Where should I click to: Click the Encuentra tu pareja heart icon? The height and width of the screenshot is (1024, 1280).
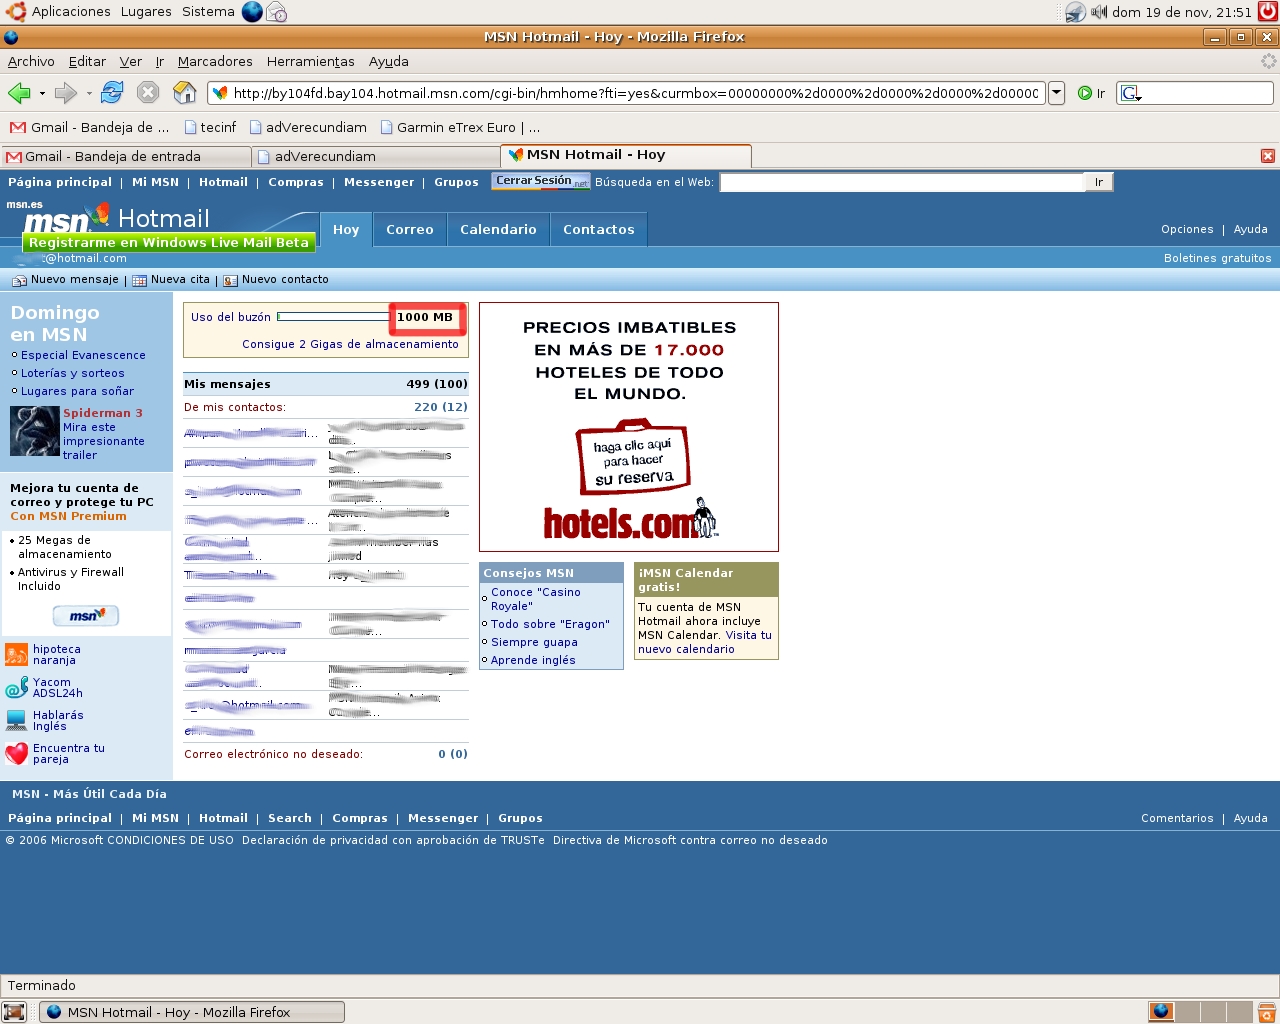click(16, 754)
